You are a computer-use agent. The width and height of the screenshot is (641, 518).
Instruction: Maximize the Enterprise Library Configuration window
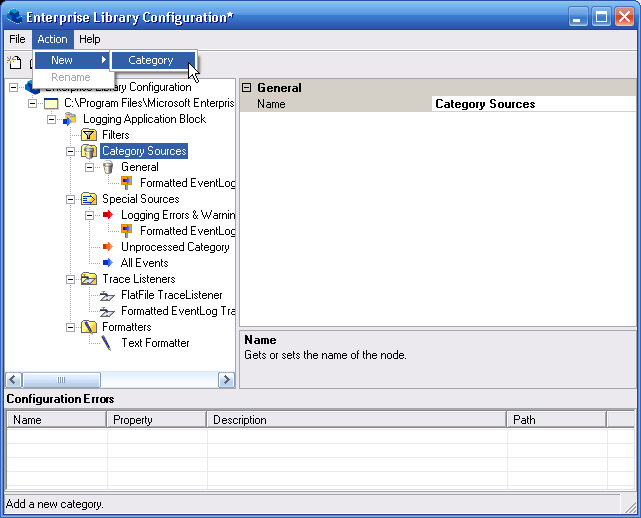pos(601,17)
